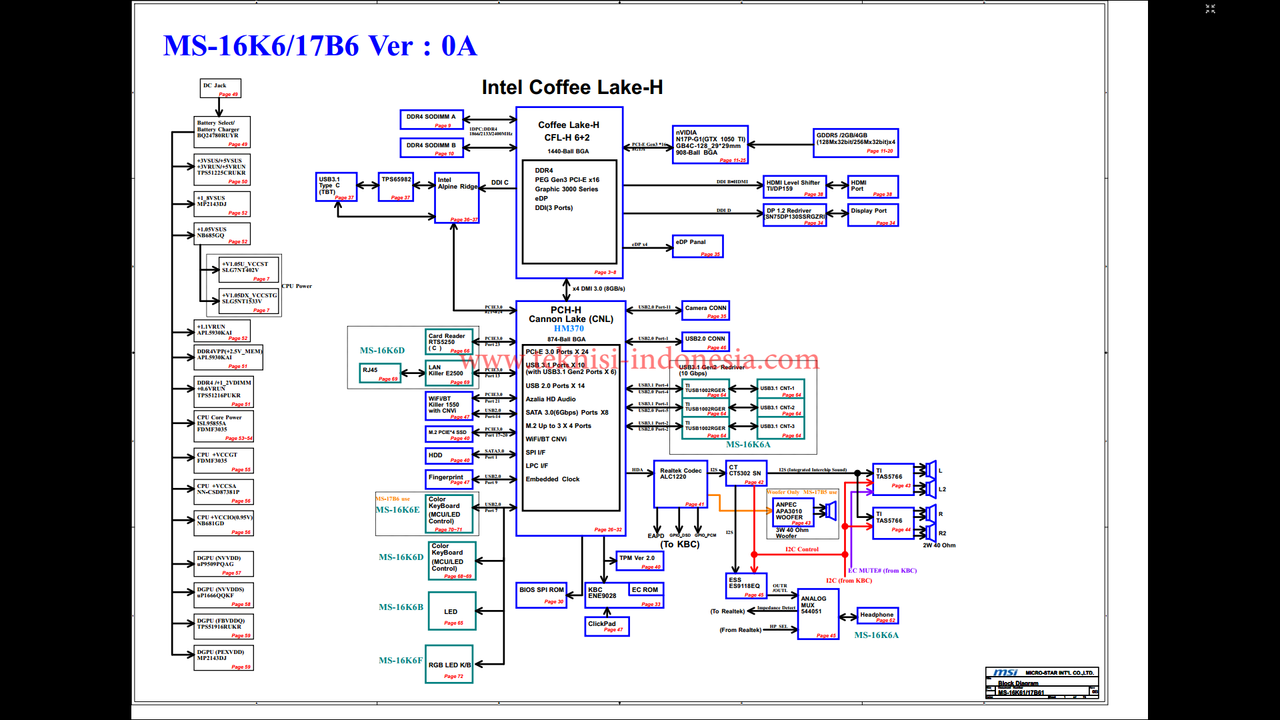This screenshot has width=1280, height=720.
Task: Select the HDD block
Action: 448,456
